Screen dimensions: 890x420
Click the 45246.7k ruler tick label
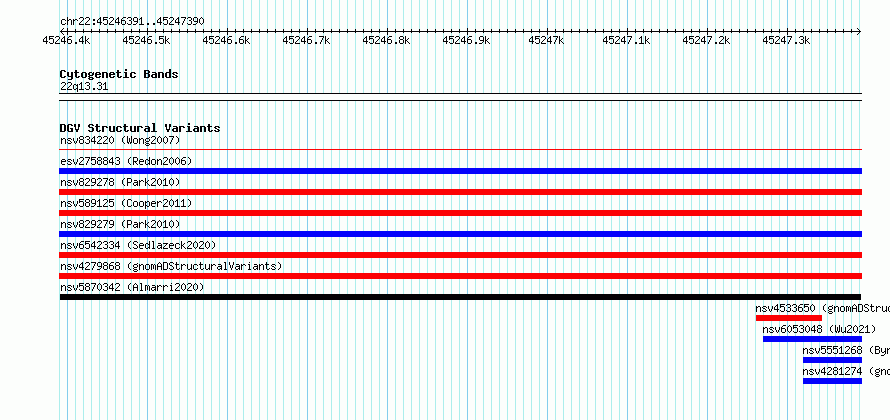point(306,40)
